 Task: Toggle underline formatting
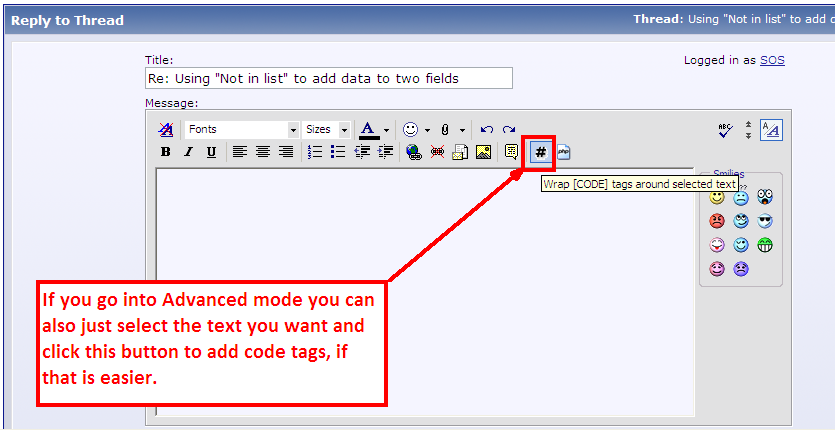pos(211,152)
